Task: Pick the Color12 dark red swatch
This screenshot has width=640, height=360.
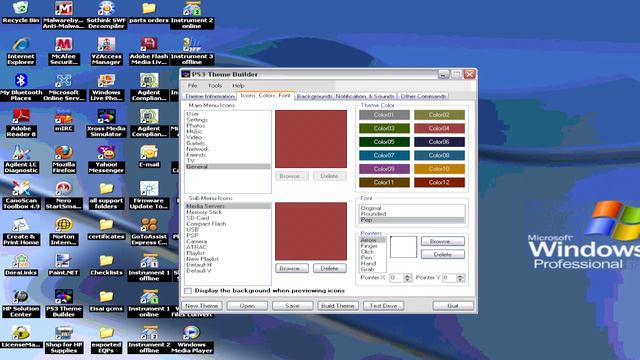Action: click(439, 182)
